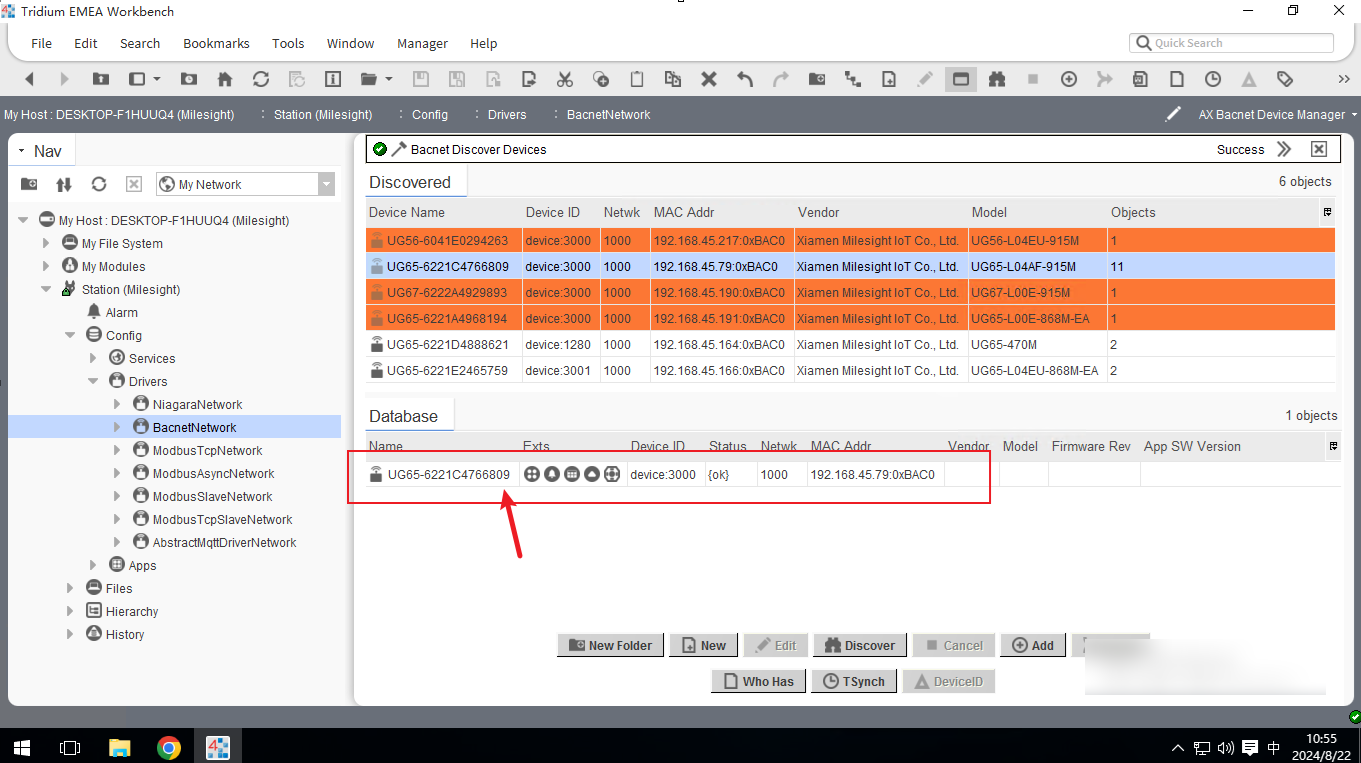1361x763 pixels.
Task: Collapse the Station (Milesight) tree node
Action: click(x=46, y=289)
